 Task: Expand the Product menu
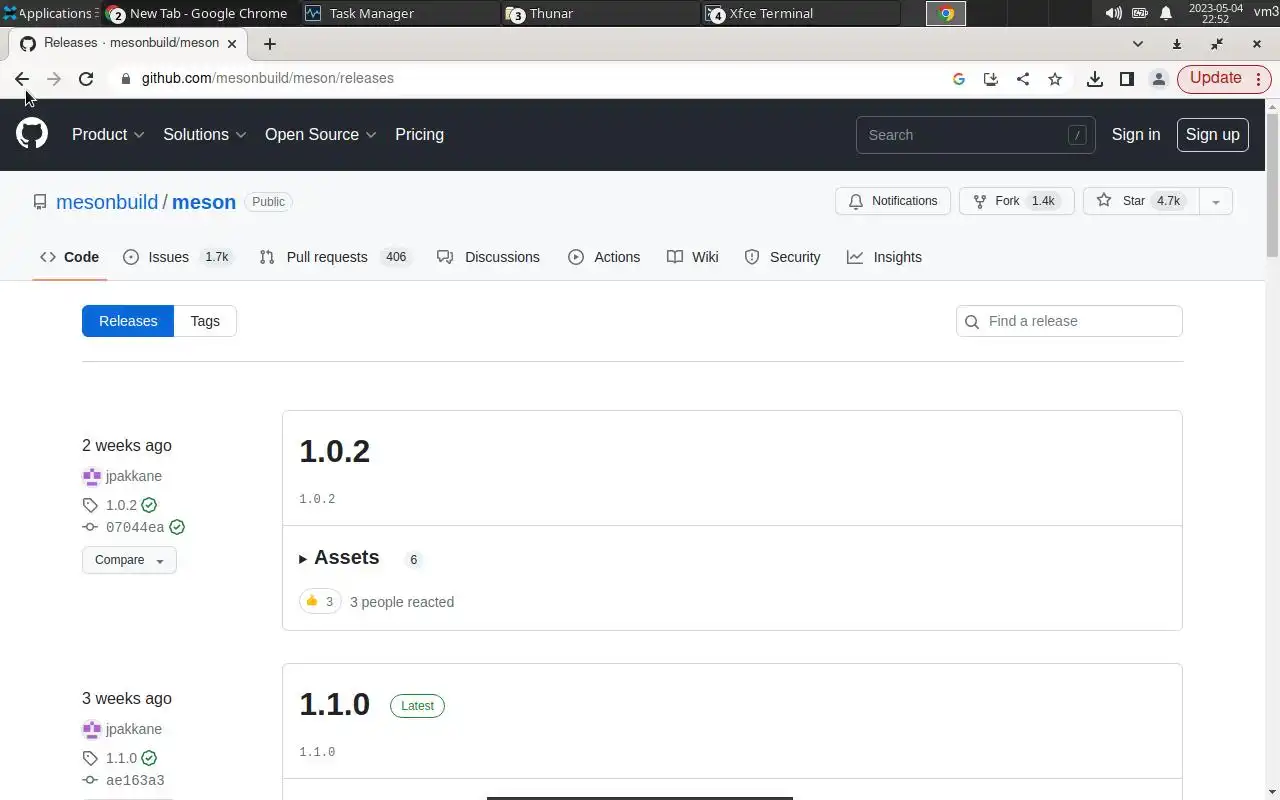pyautogui.click(x=108, y=134)
